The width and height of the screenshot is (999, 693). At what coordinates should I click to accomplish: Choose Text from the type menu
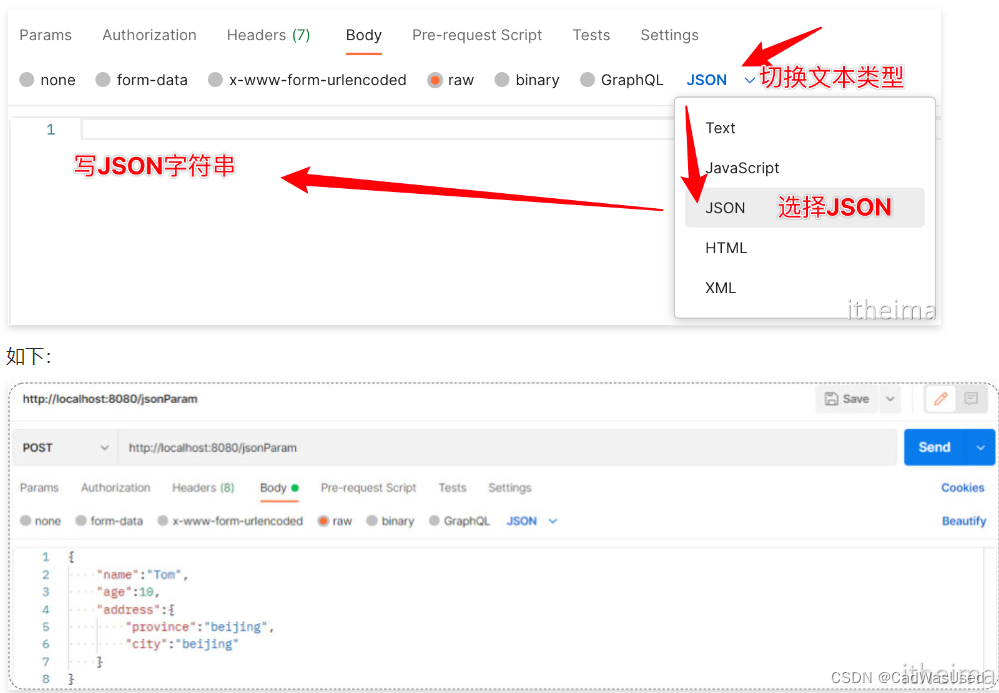(805, 128)
